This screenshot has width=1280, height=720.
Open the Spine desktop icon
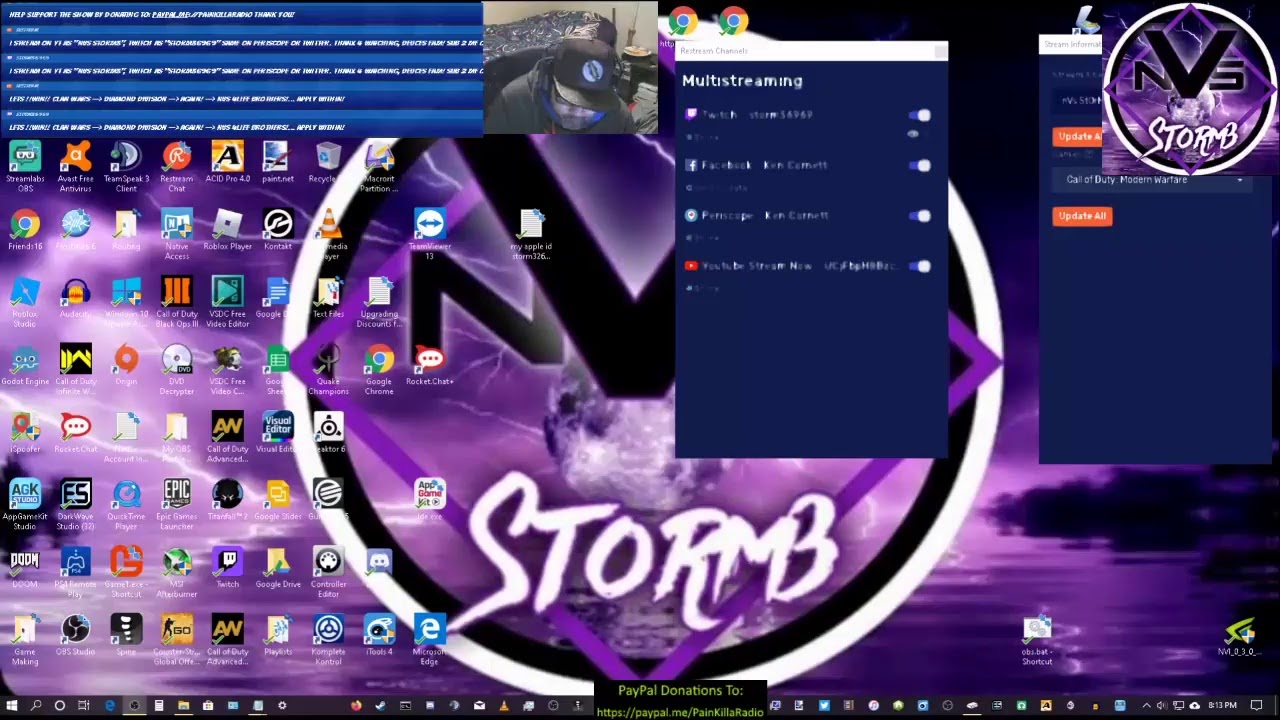click(126, 636)
